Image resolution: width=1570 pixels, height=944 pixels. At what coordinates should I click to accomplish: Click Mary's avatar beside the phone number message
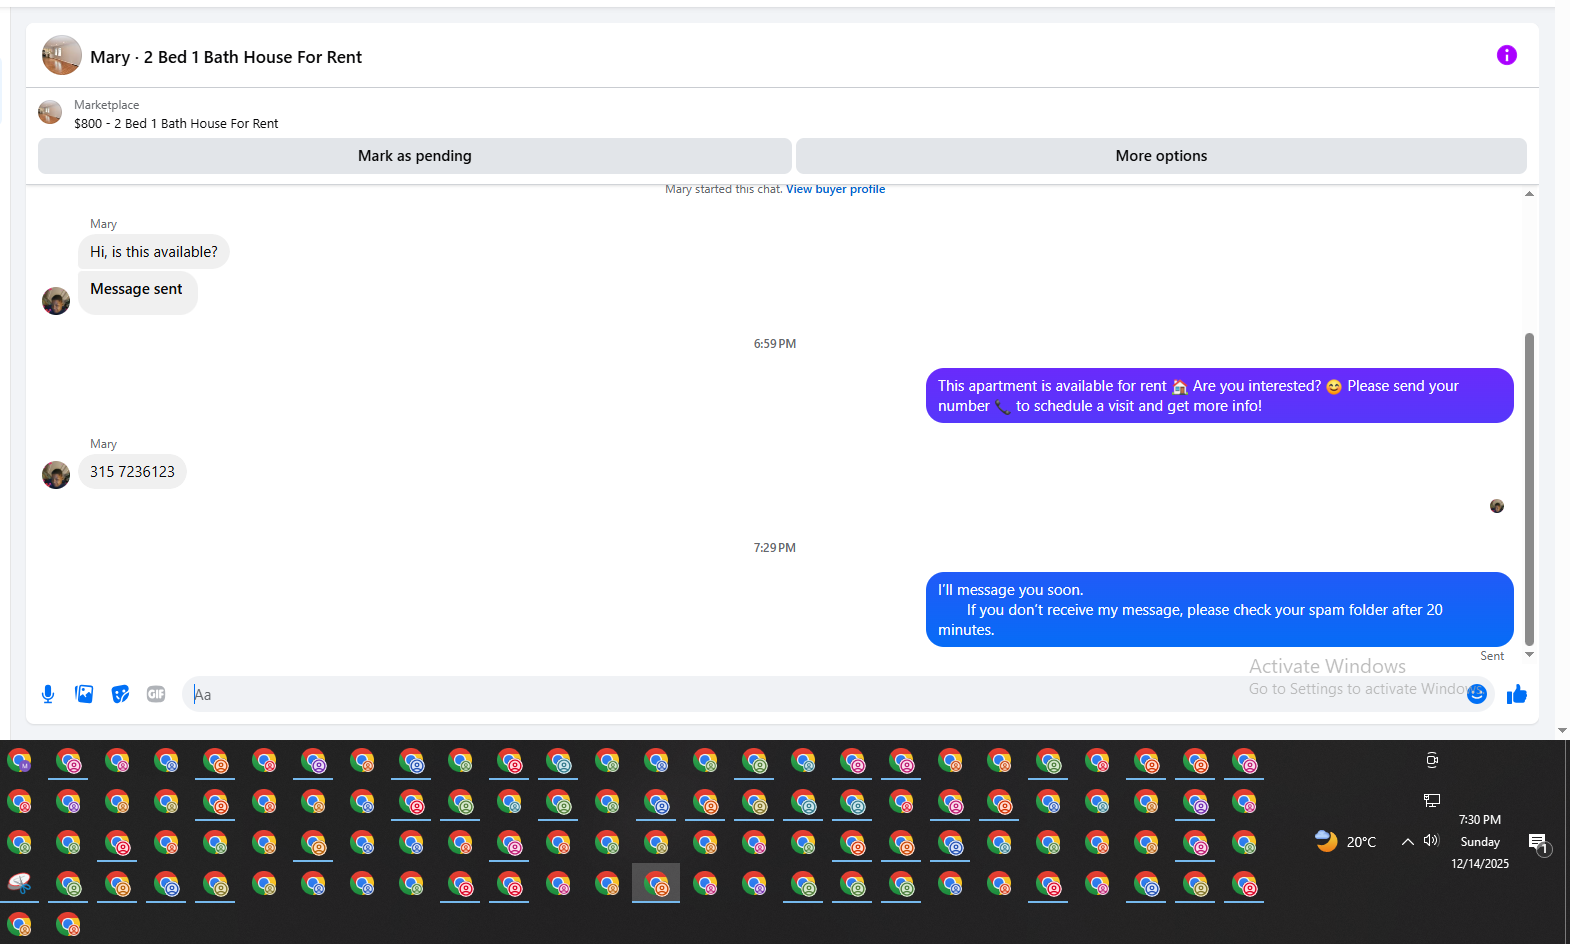click(56, 475)
